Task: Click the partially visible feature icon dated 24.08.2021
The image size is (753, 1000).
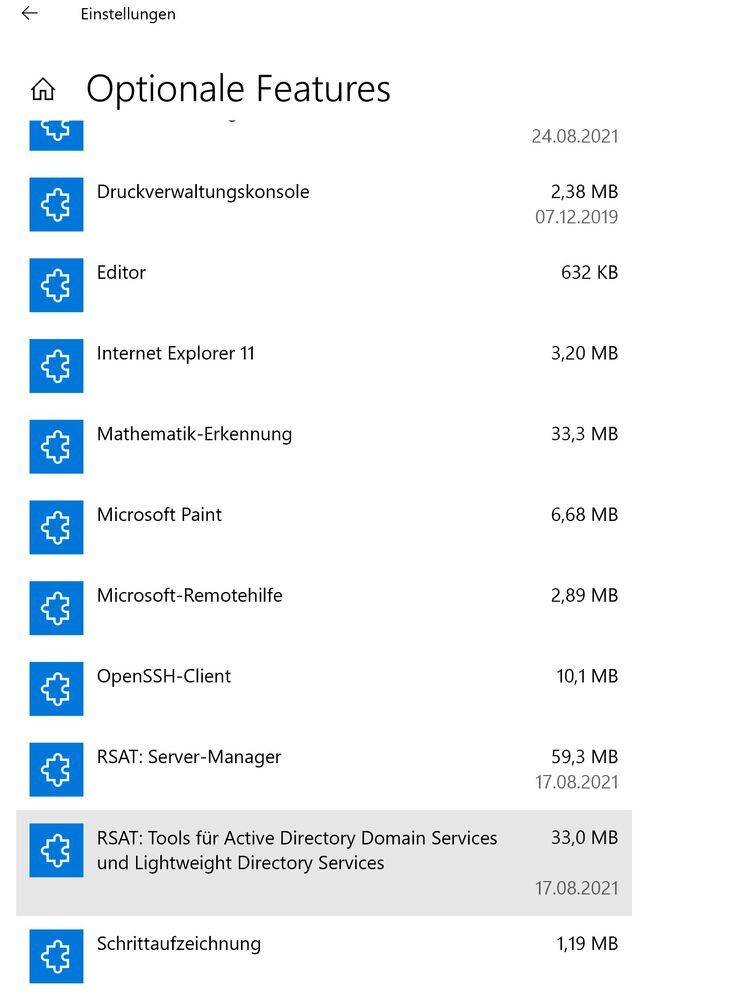Action: click(x=56, y=135)
